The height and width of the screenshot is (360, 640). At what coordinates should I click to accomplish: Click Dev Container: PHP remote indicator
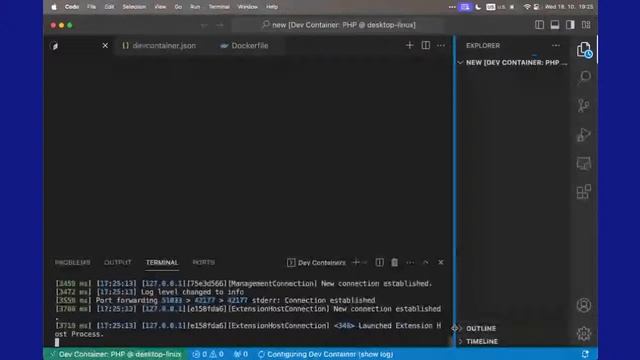point(116,354)
